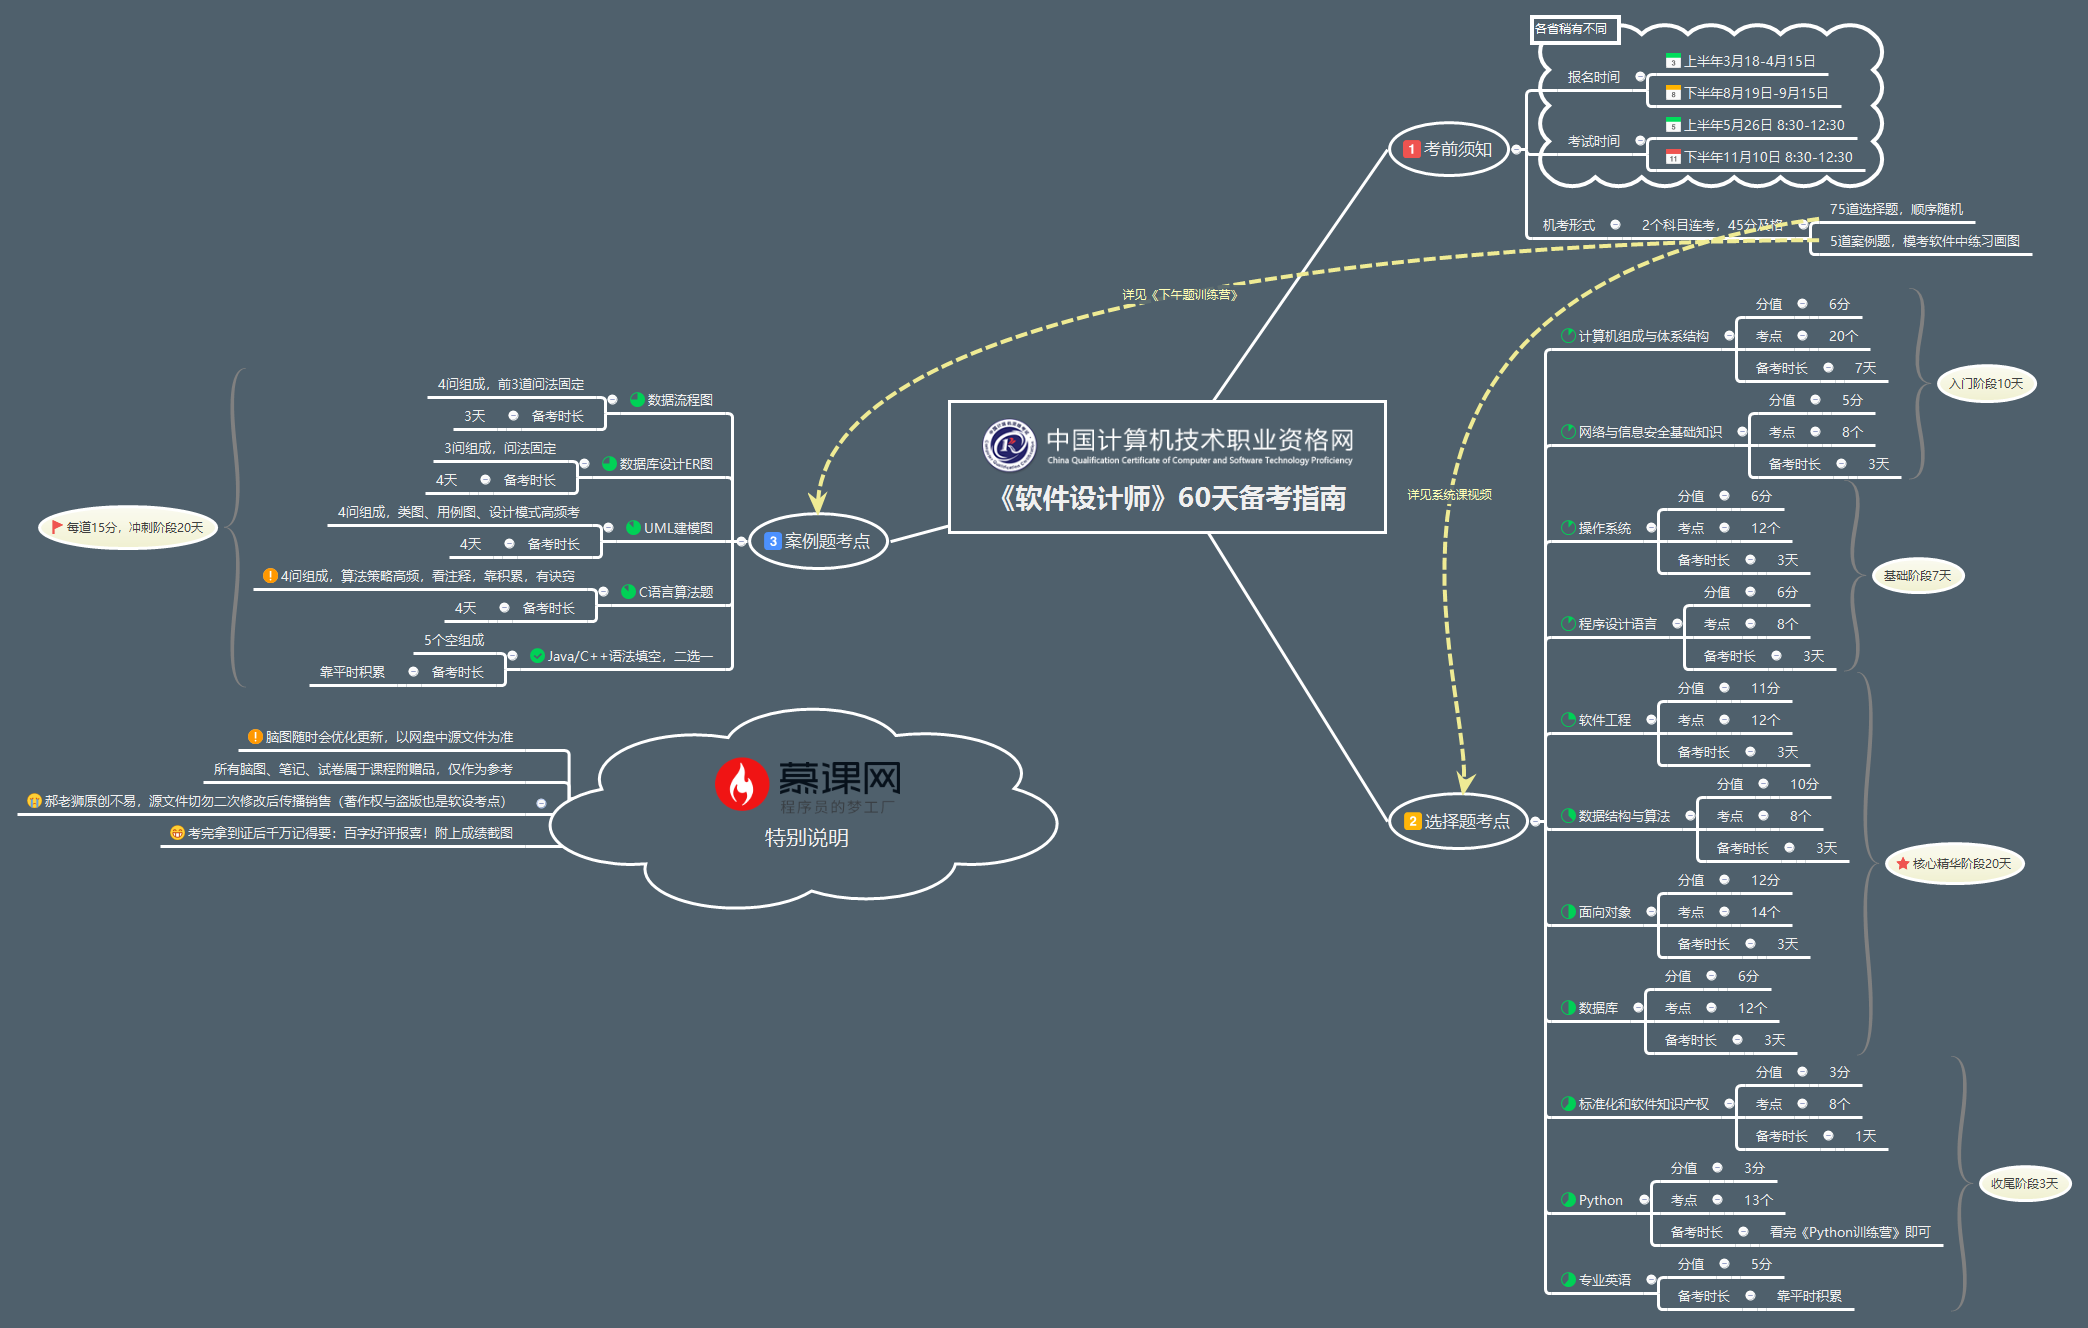Select the 11分 value under 软件工程
Screen dimensions: 2088x1328
pos(1765,688)
